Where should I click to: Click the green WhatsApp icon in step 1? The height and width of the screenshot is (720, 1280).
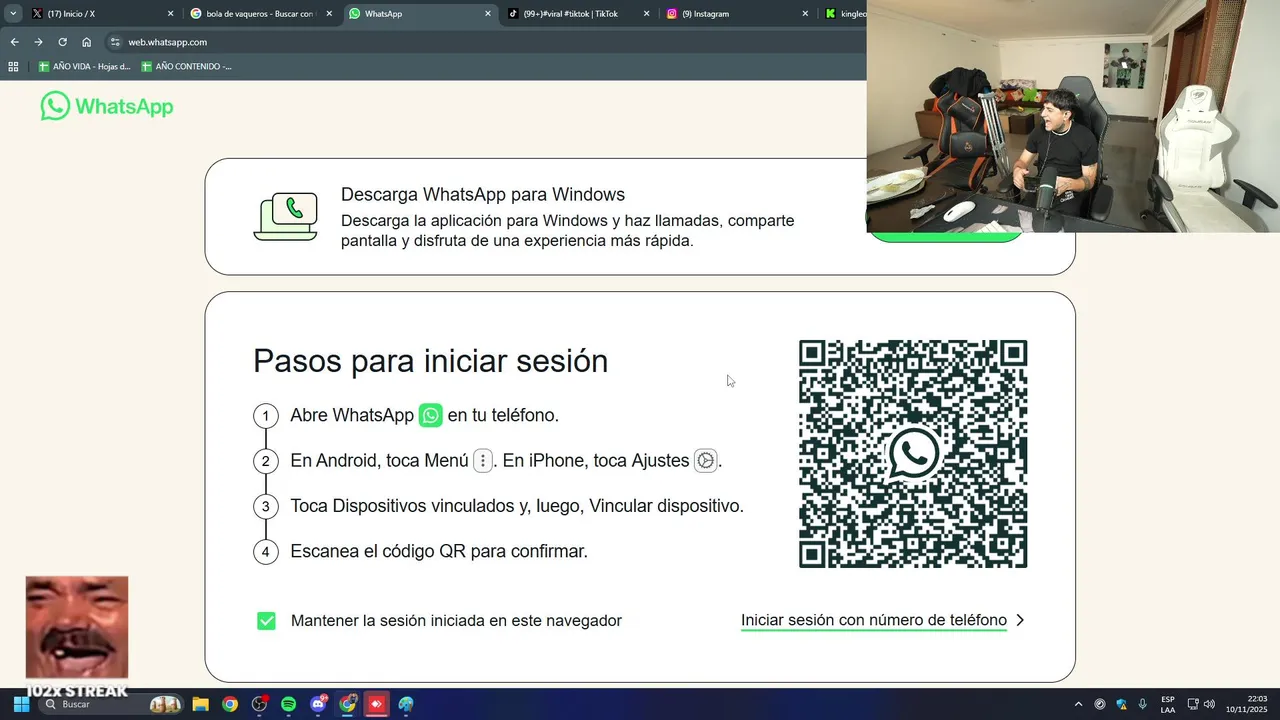point(431,415)
